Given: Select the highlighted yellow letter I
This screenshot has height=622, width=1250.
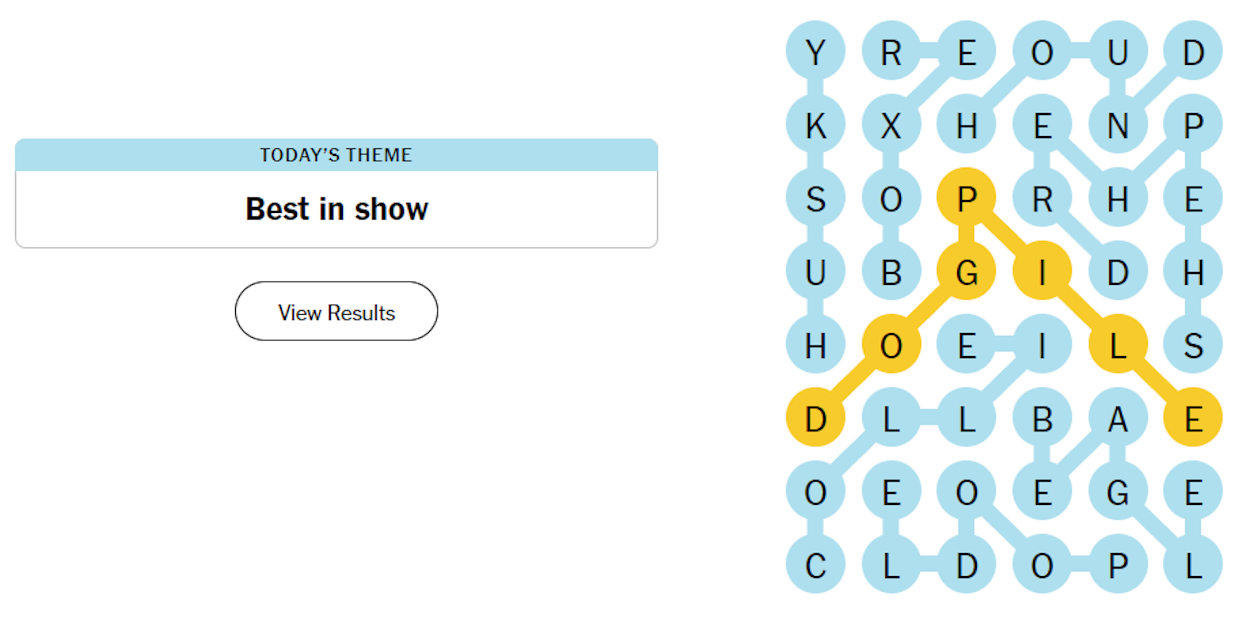Looking at the screenshot, I should coord(1042,270).
